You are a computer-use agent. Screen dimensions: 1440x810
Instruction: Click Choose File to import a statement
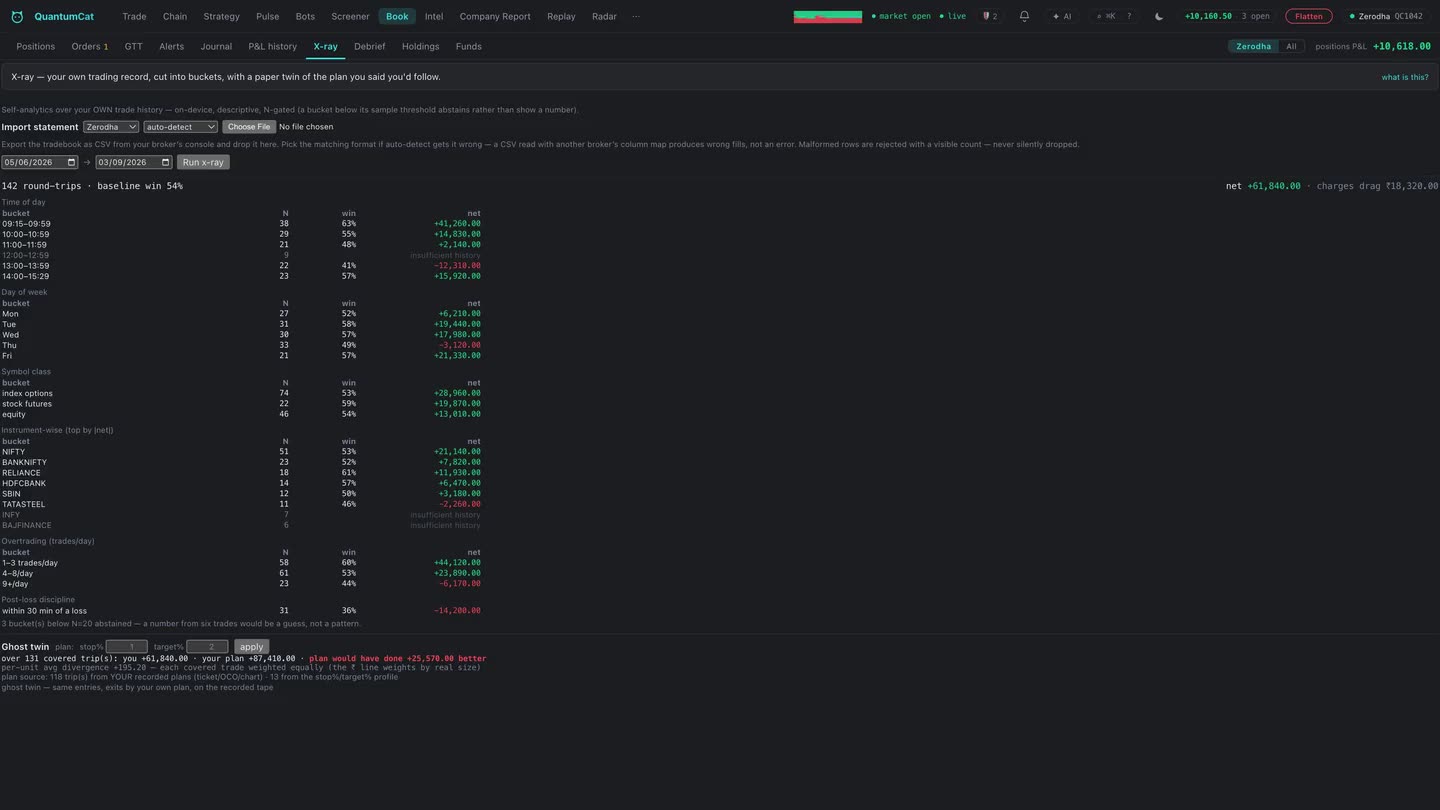pyautogui.click(x=249, y=127)
